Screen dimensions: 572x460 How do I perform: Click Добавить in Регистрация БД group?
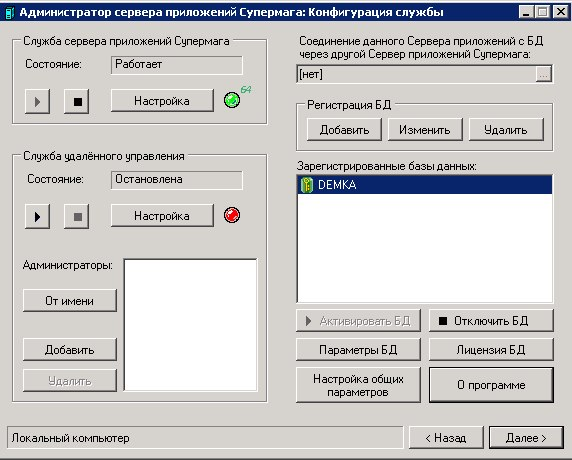pos(344,130)
